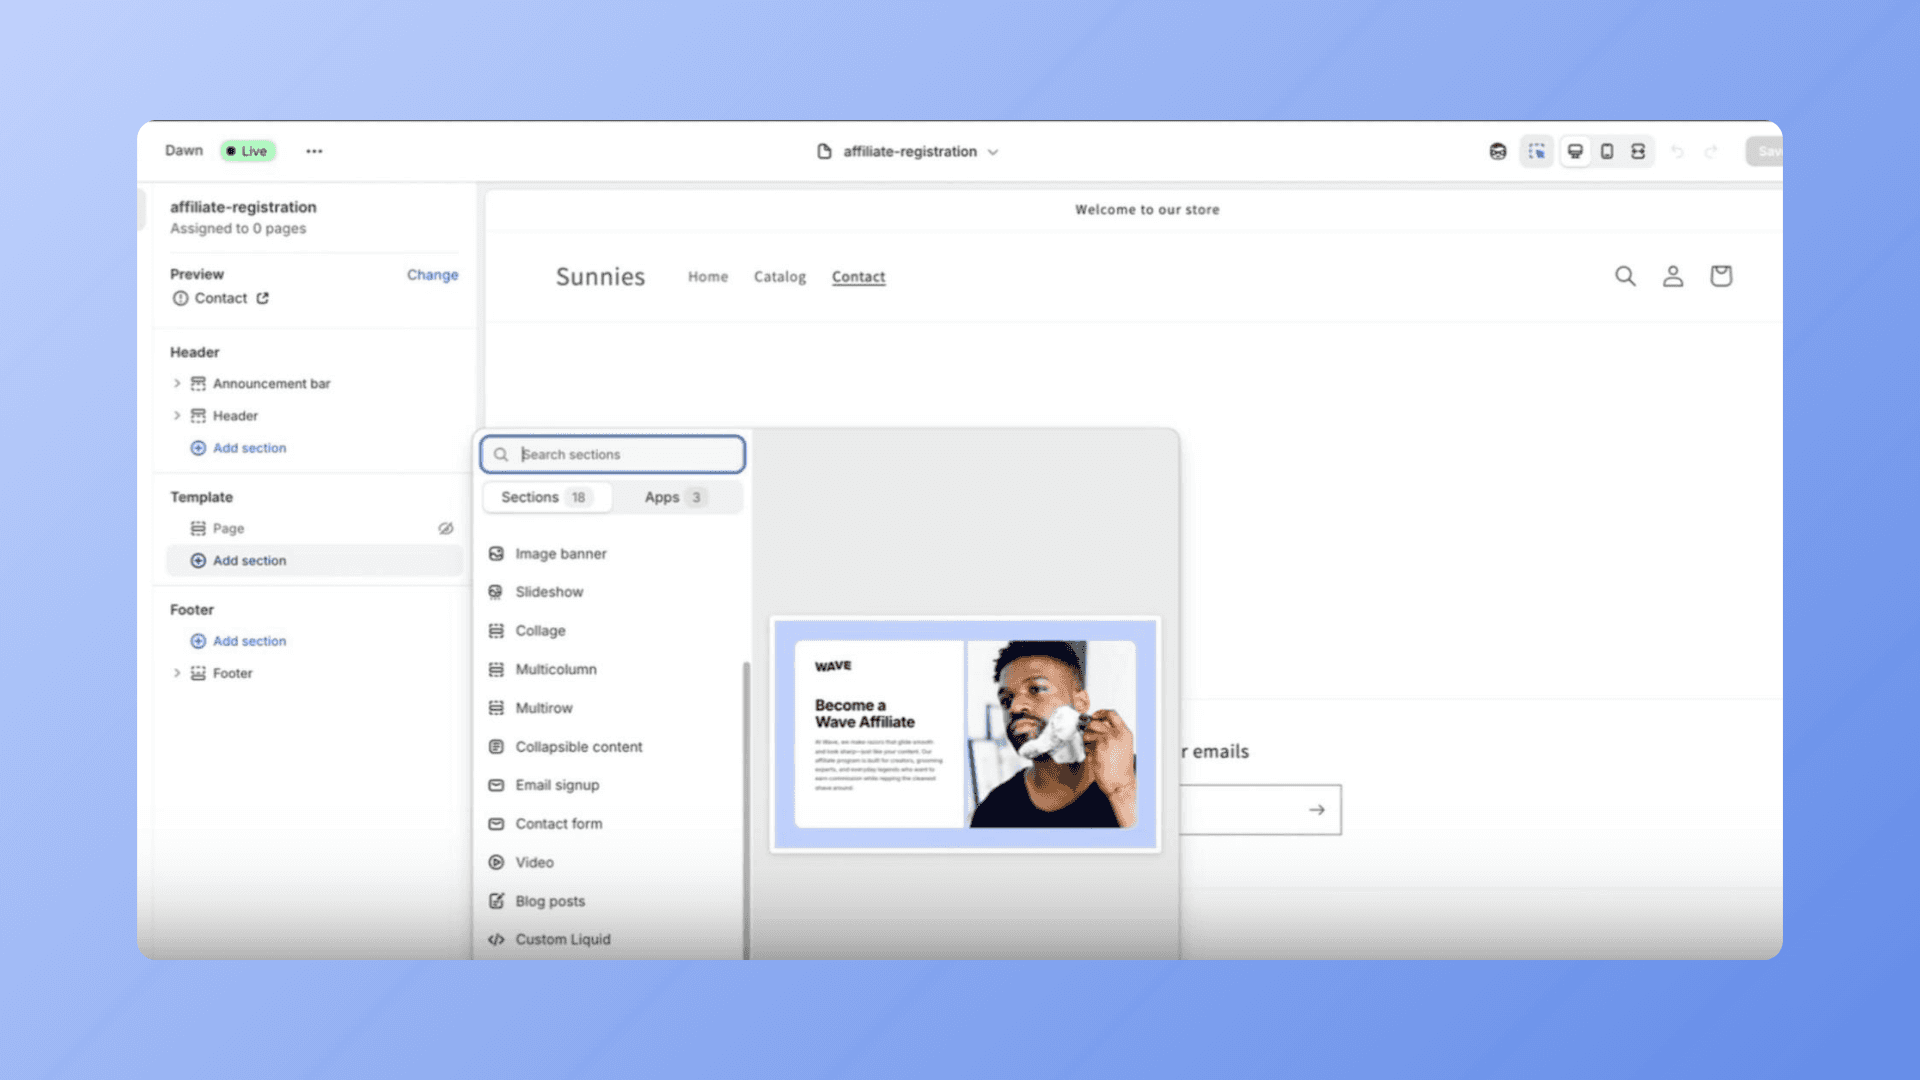
Task: Add the Multicolumn section
Action: pos(612,669)
